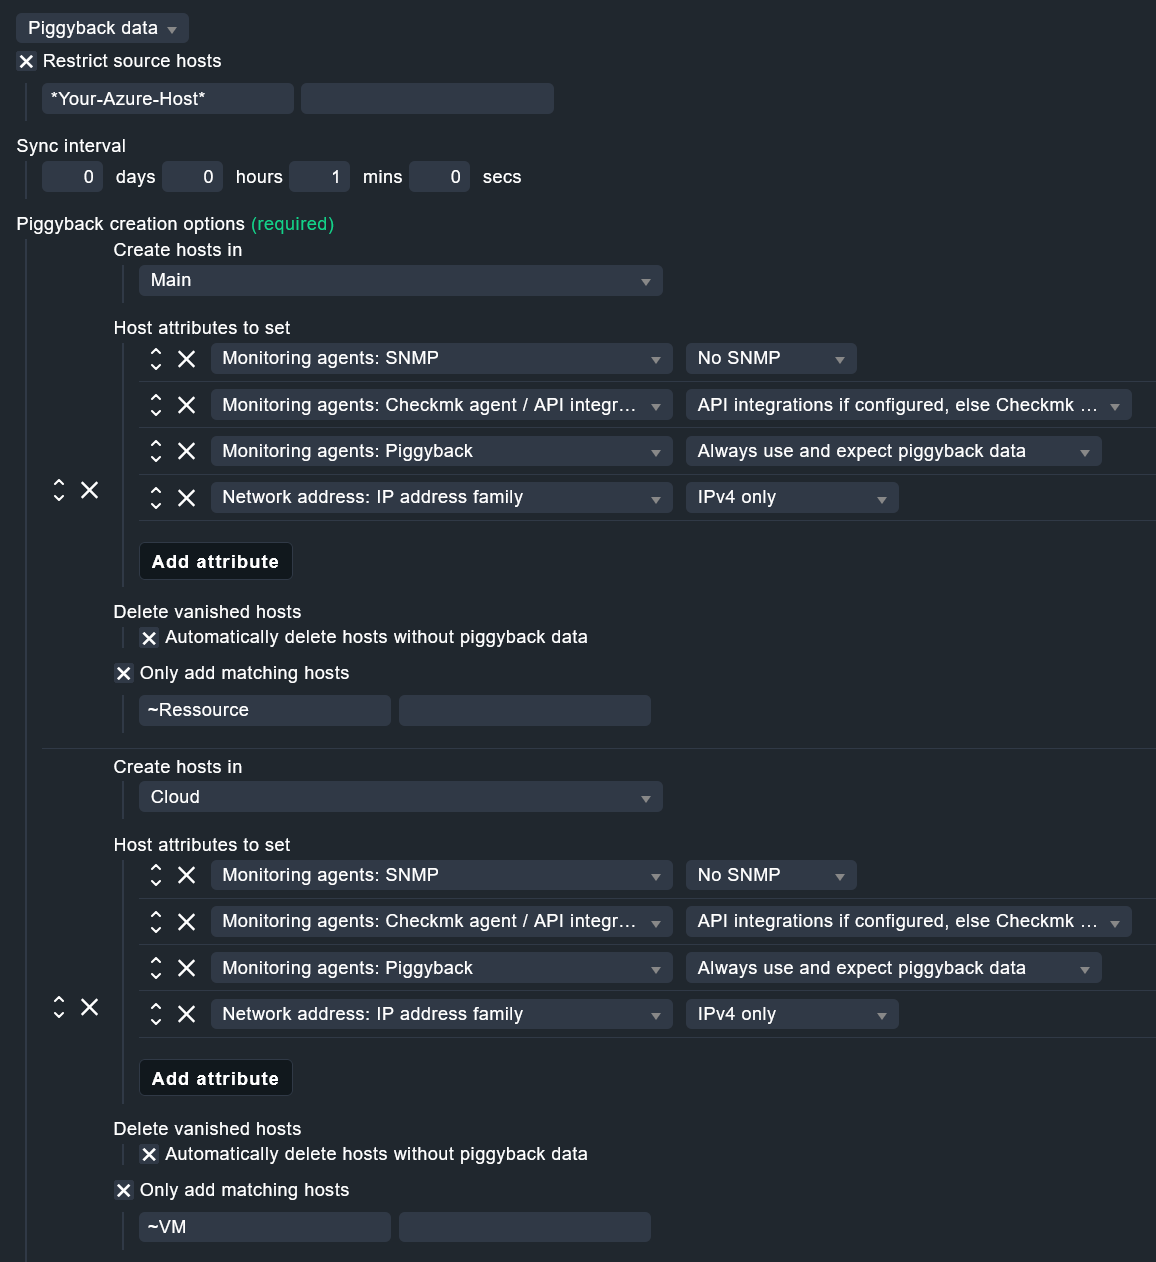Open the No SNMP dropdown in Main group

[770, 359]
